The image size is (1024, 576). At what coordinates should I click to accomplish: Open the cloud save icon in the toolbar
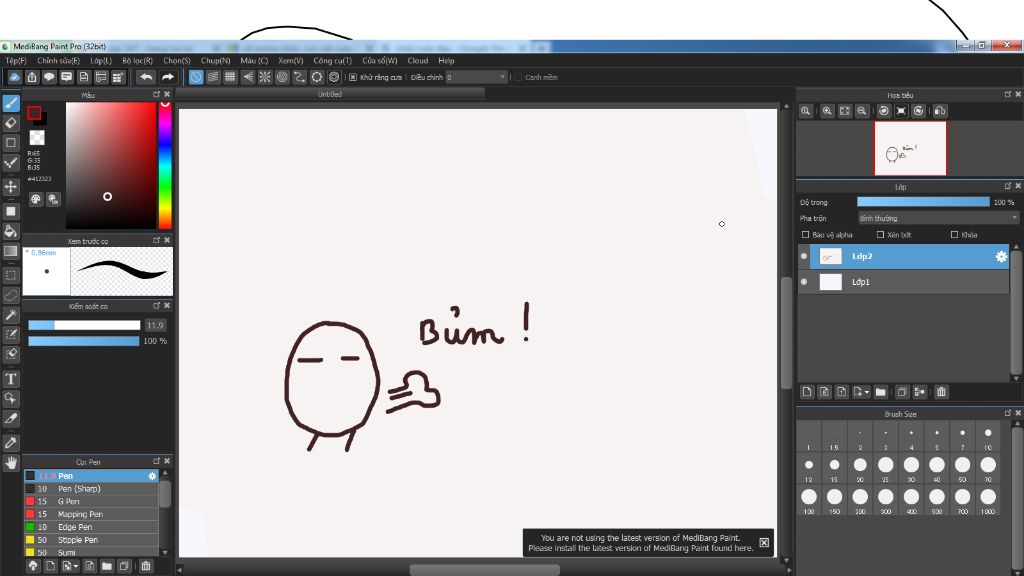click(x=14, y=77)
